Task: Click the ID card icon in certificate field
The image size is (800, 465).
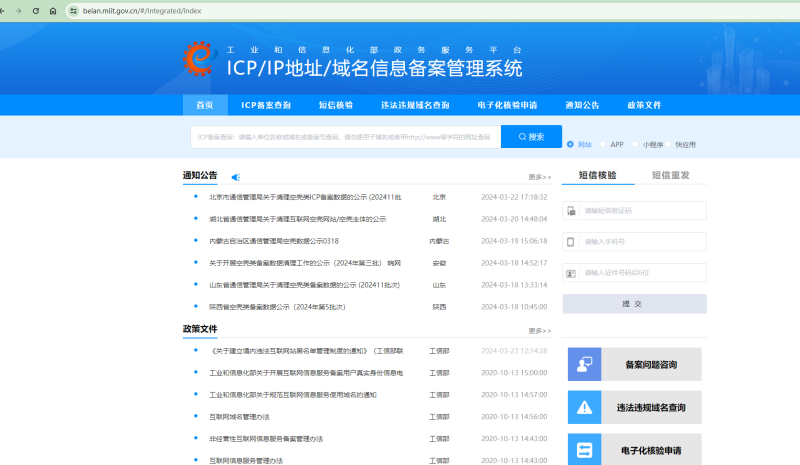Action: (571, 274)
